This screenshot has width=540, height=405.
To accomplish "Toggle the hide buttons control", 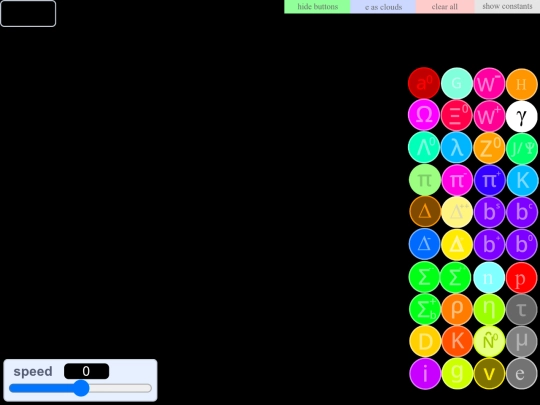I will (317, 7).
